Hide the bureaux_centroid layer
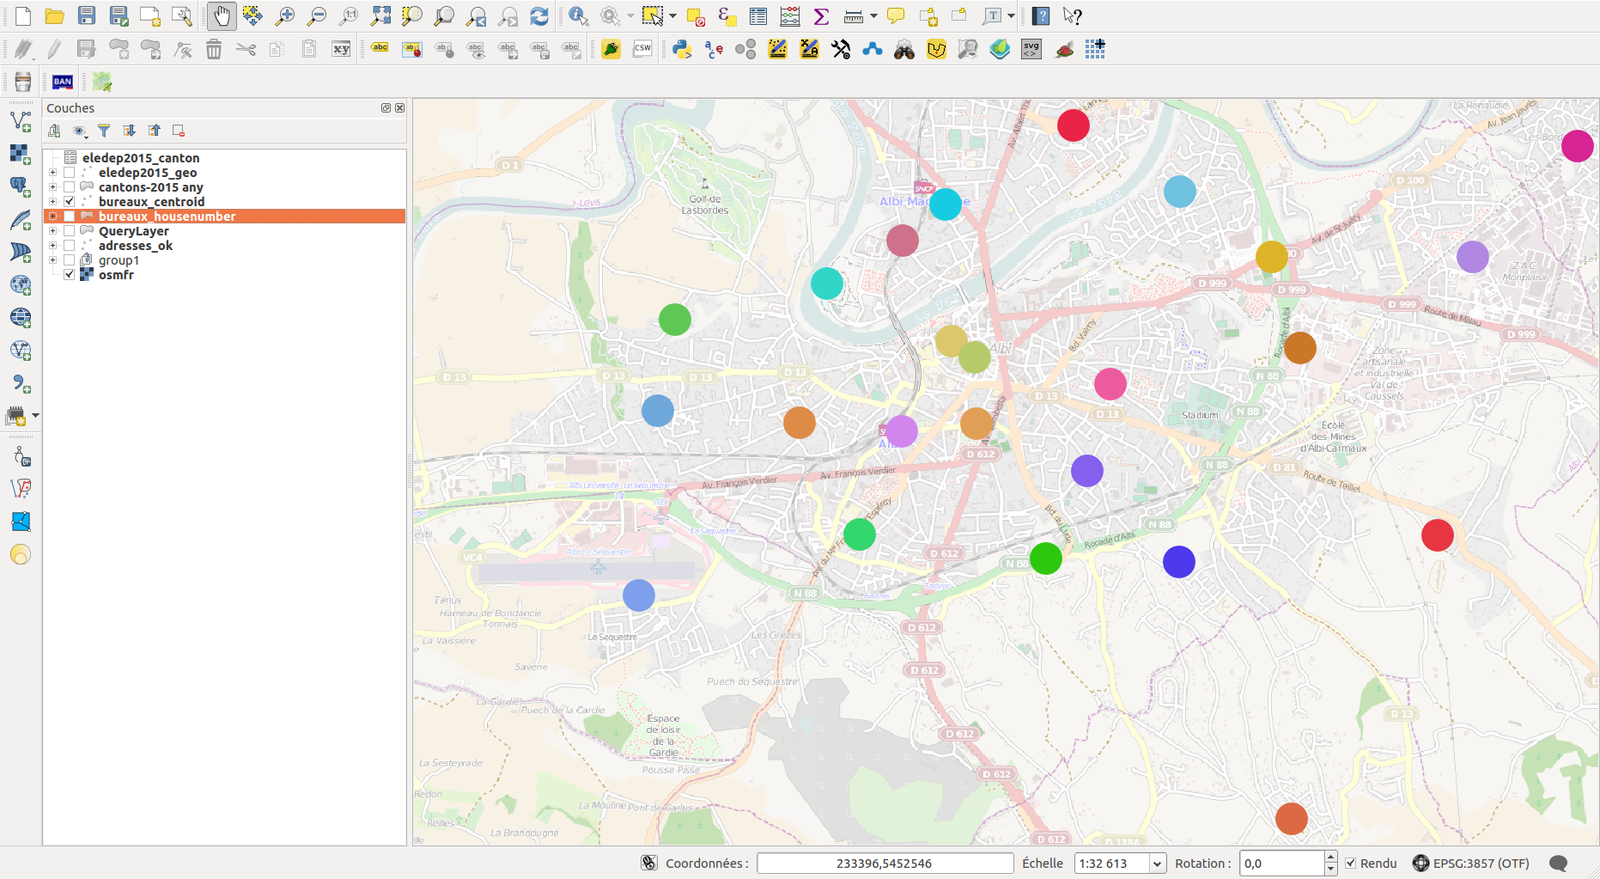1600x879 pixels. click(x=69, y=202)
